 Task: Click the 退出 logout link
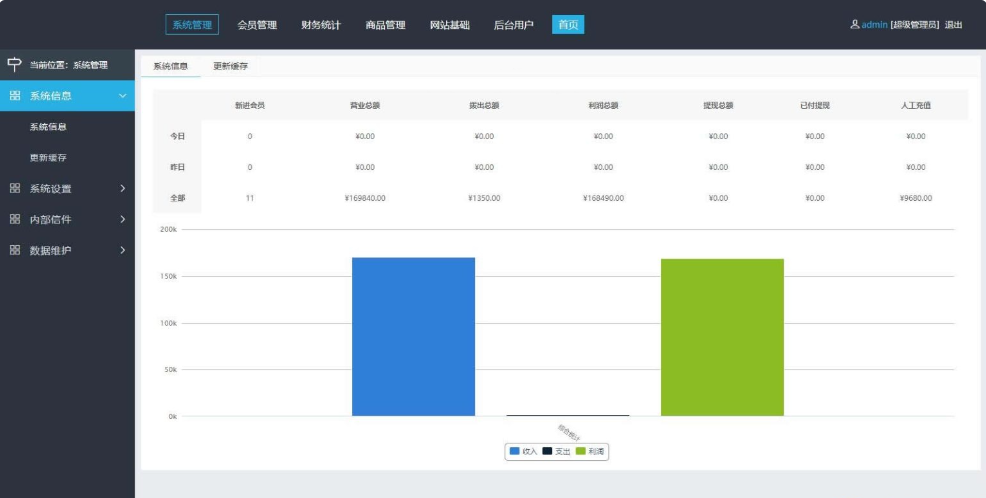tap(953, 25)
